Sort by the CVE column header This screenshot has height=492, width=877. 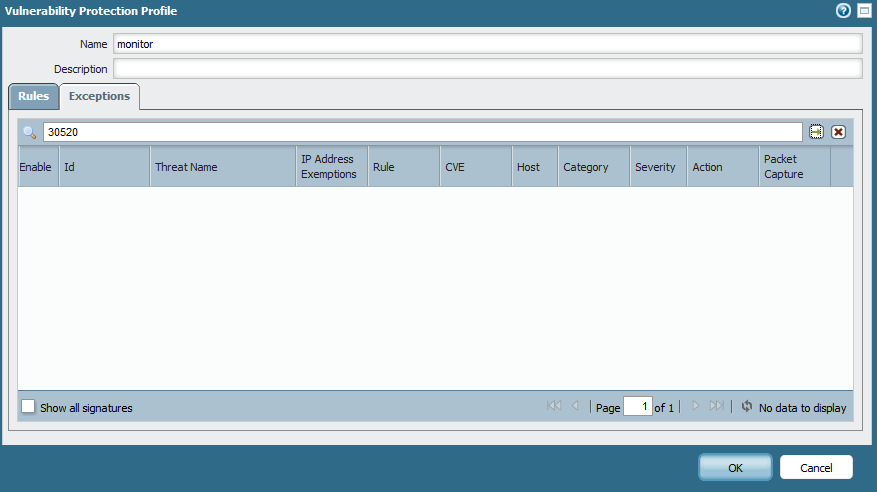click(476, 167)
